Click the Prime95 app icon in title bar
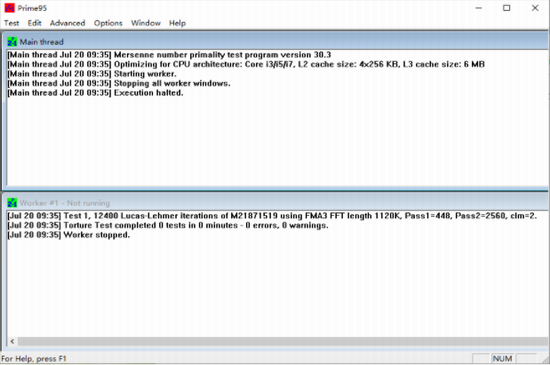550x365 pixels. coord(9,8)
